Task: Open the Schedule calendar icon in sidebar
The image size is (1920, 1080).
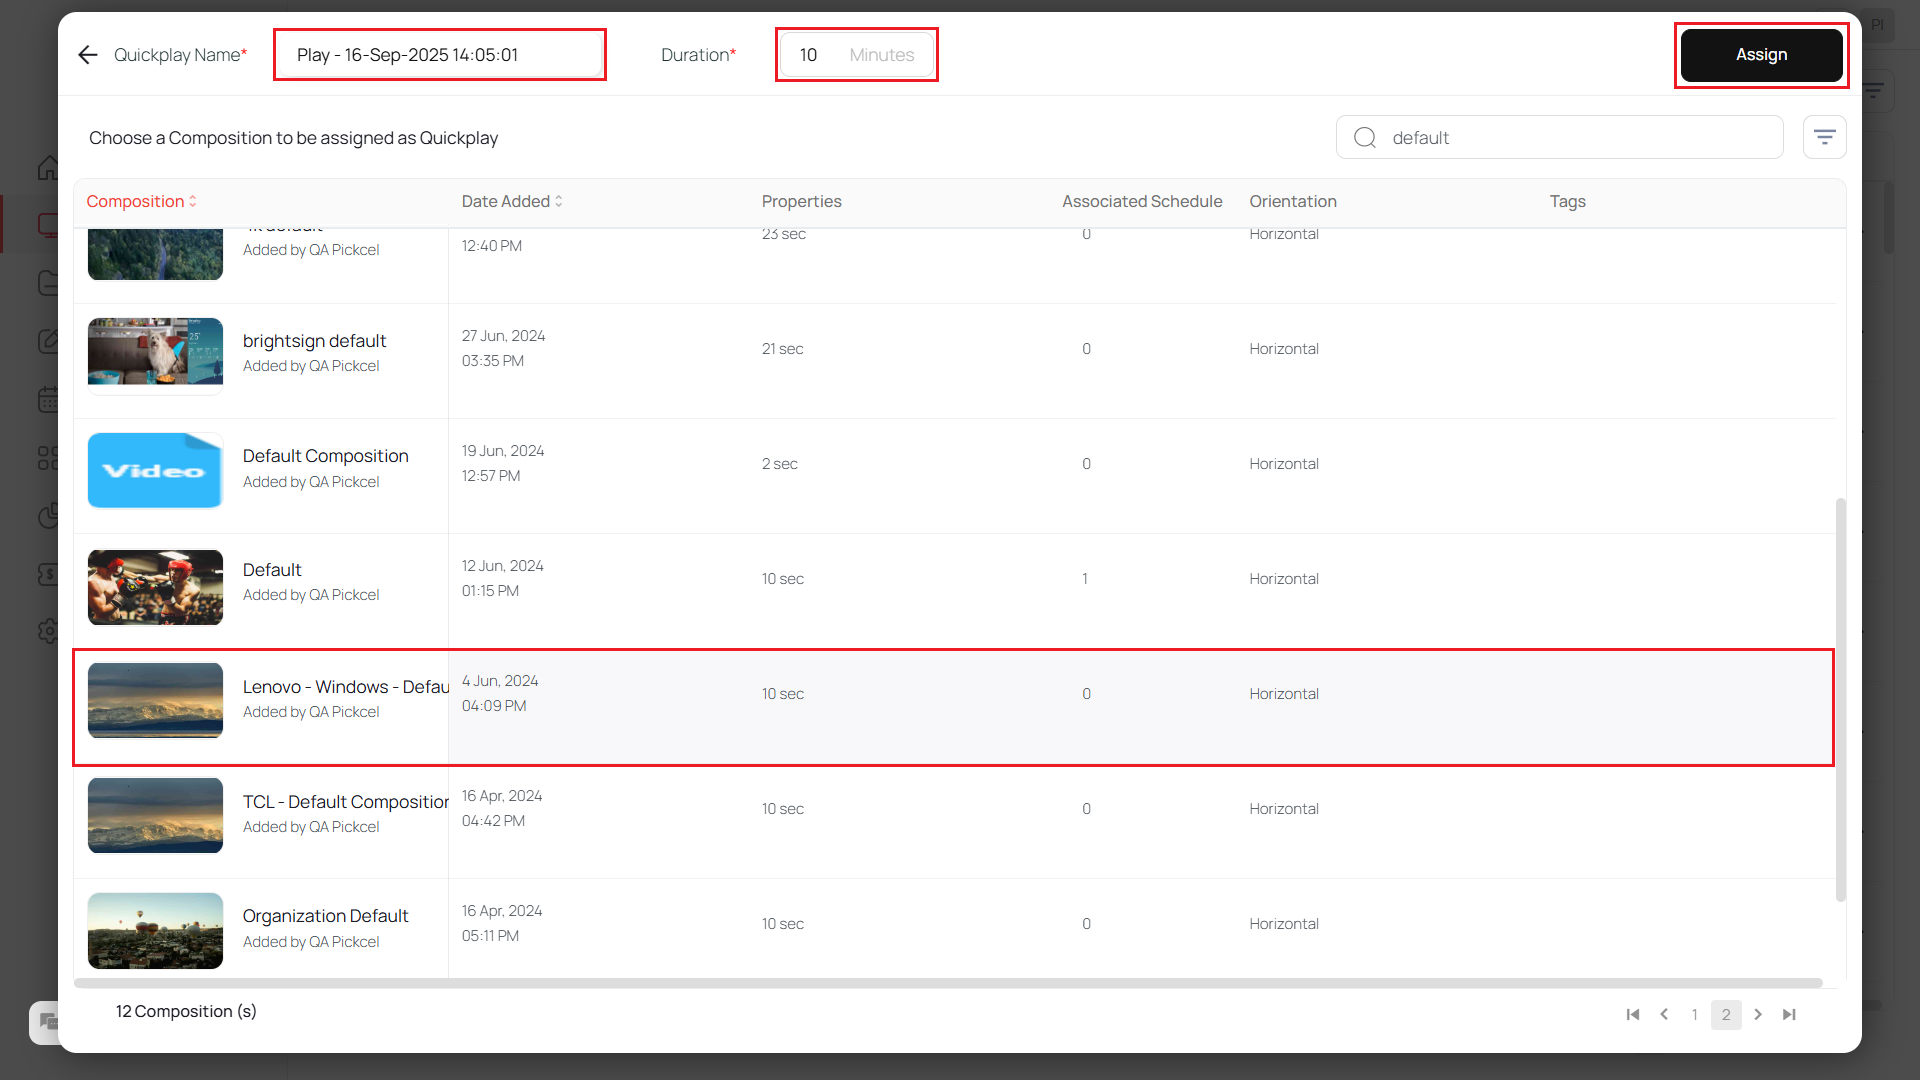Action: (48, 399)
